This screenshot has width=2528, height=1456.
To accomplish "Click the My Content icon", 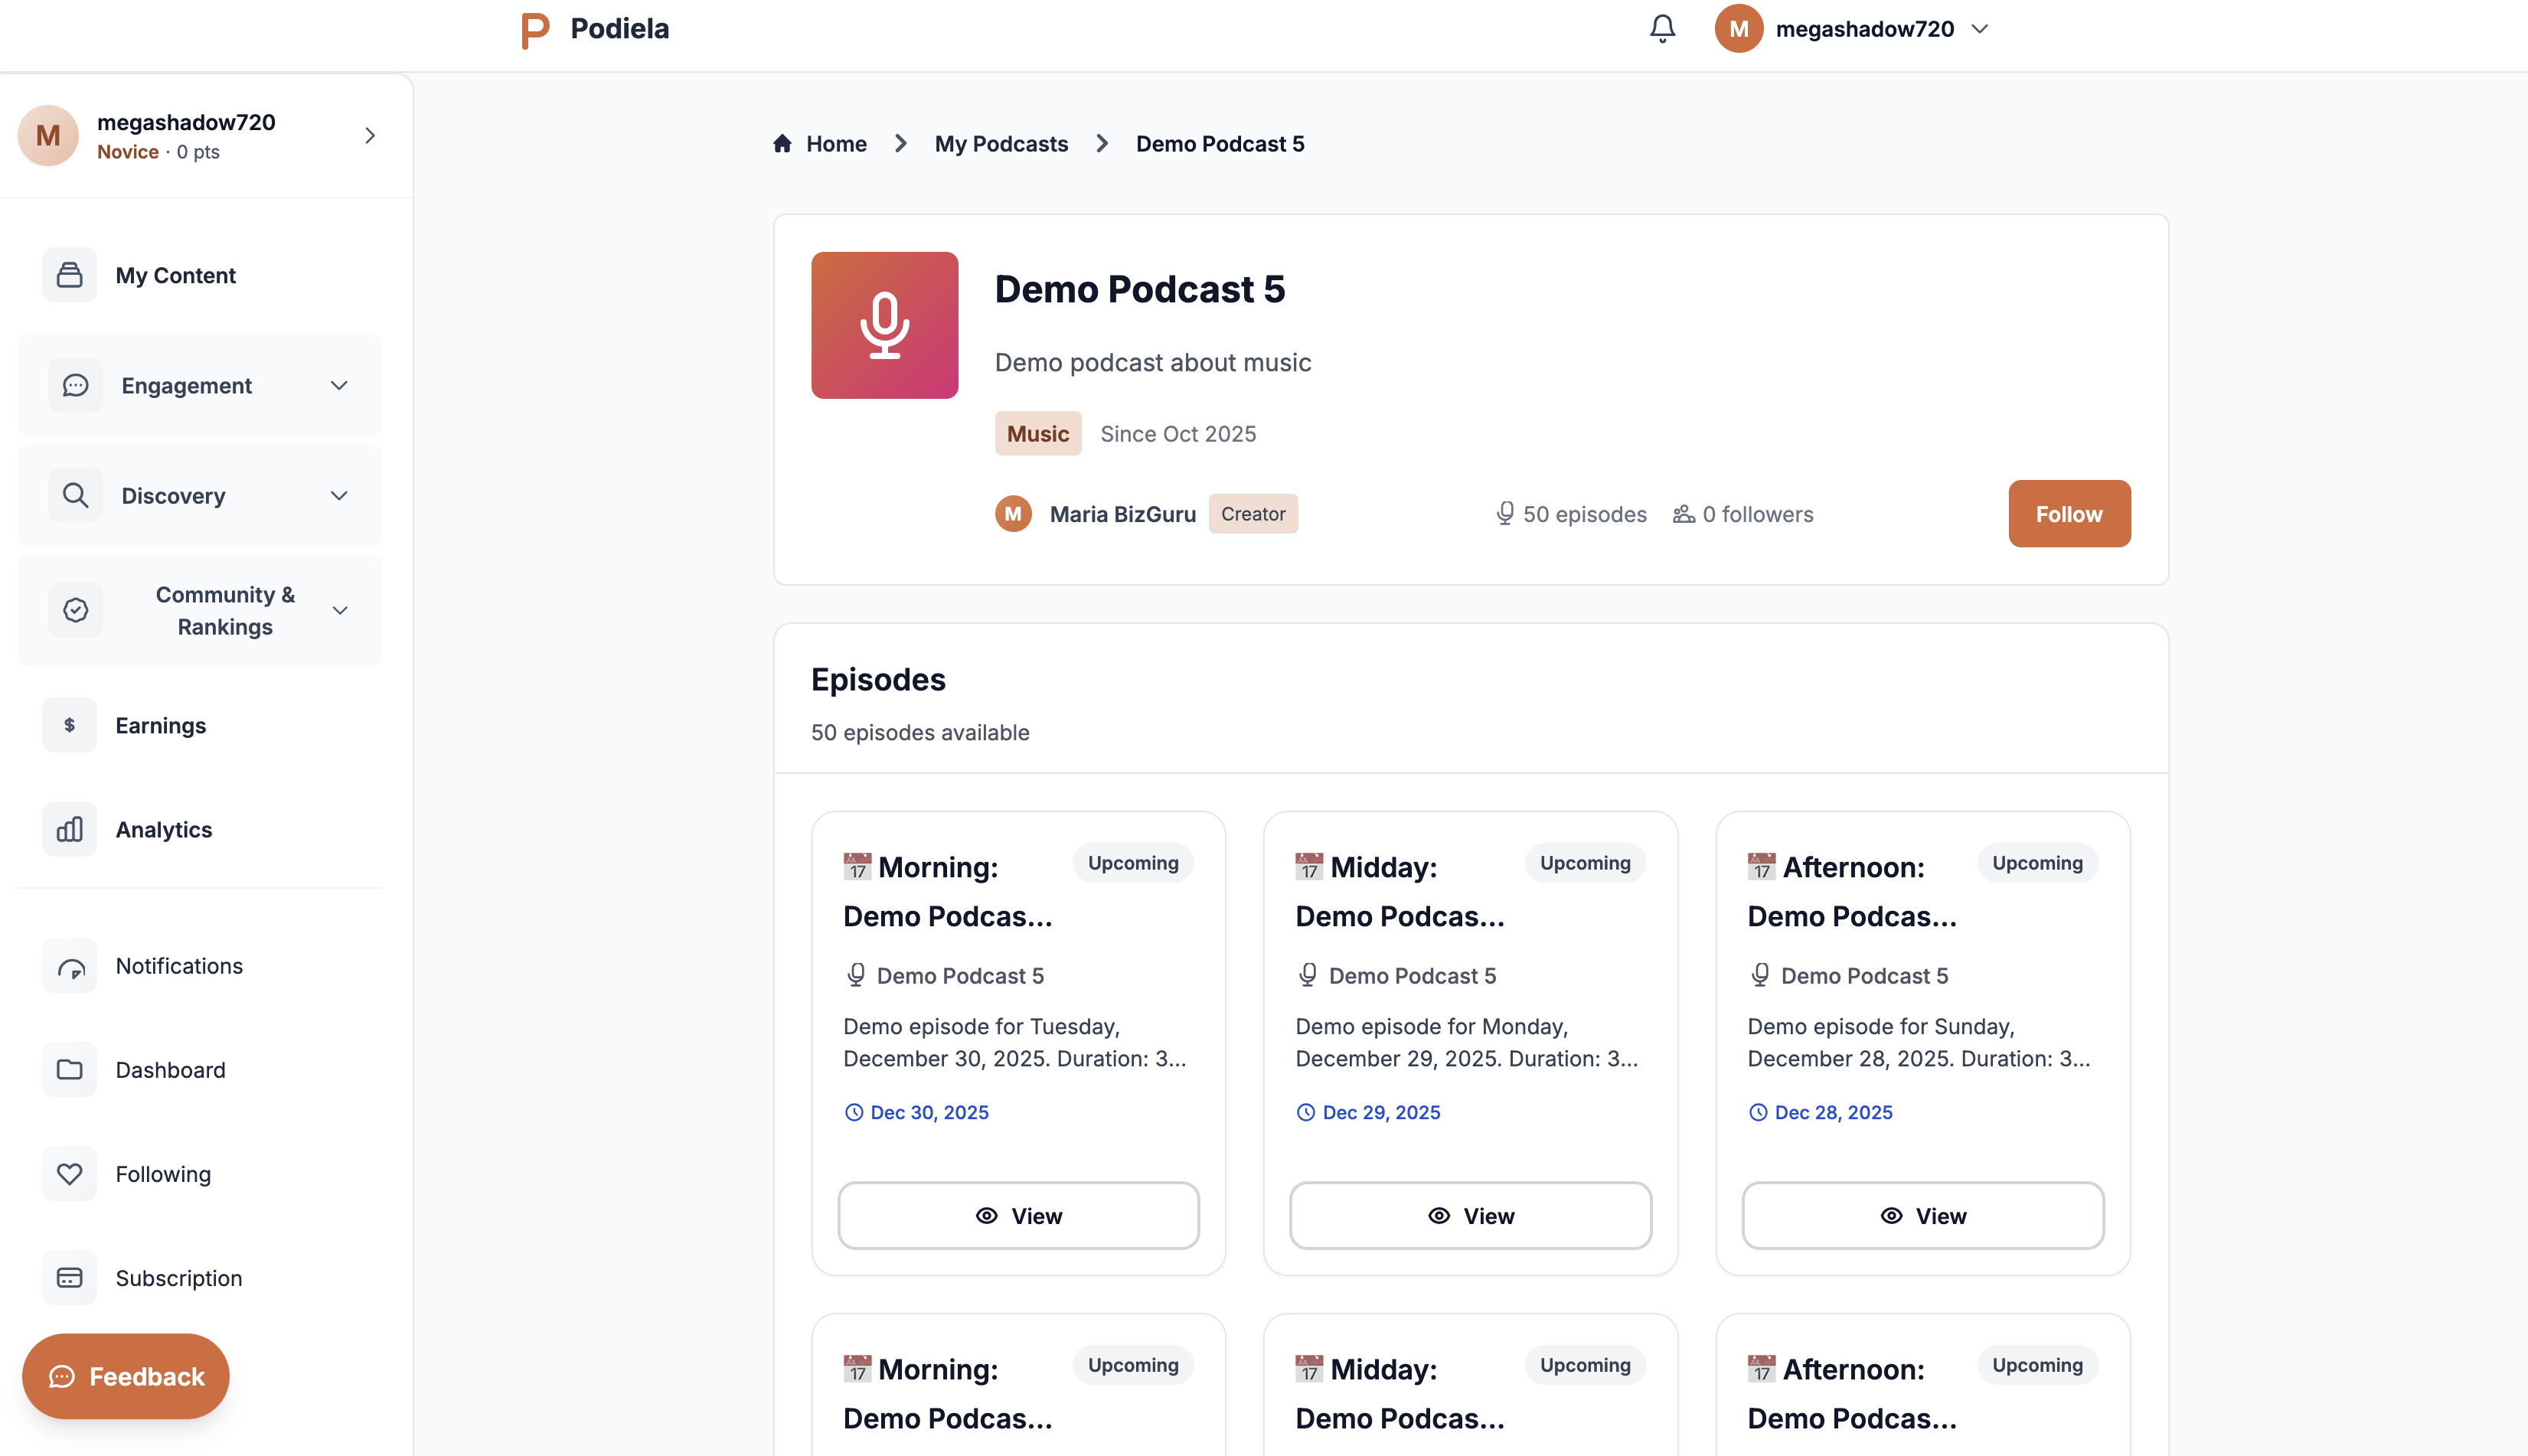I will (x=70, y=275).
